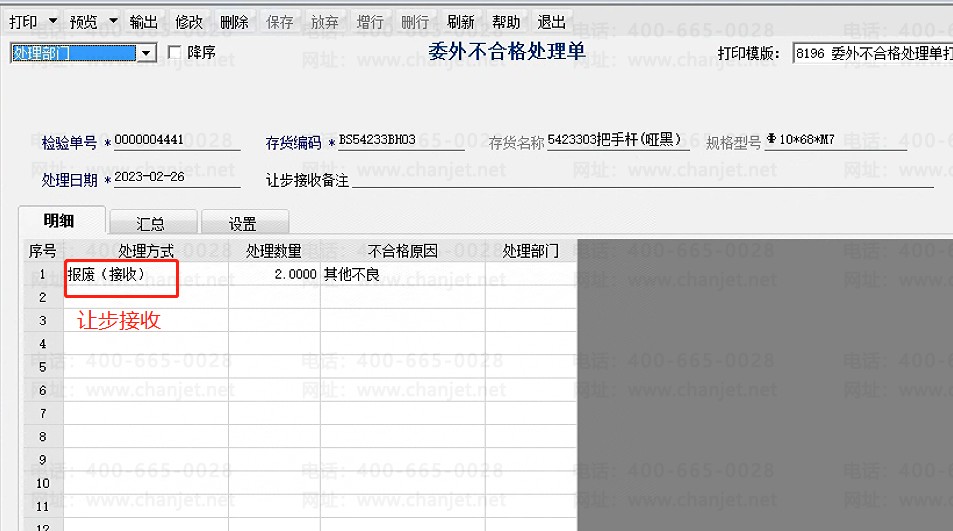
Task: Switch to the 汇总 tab
Action: [151, 224]
